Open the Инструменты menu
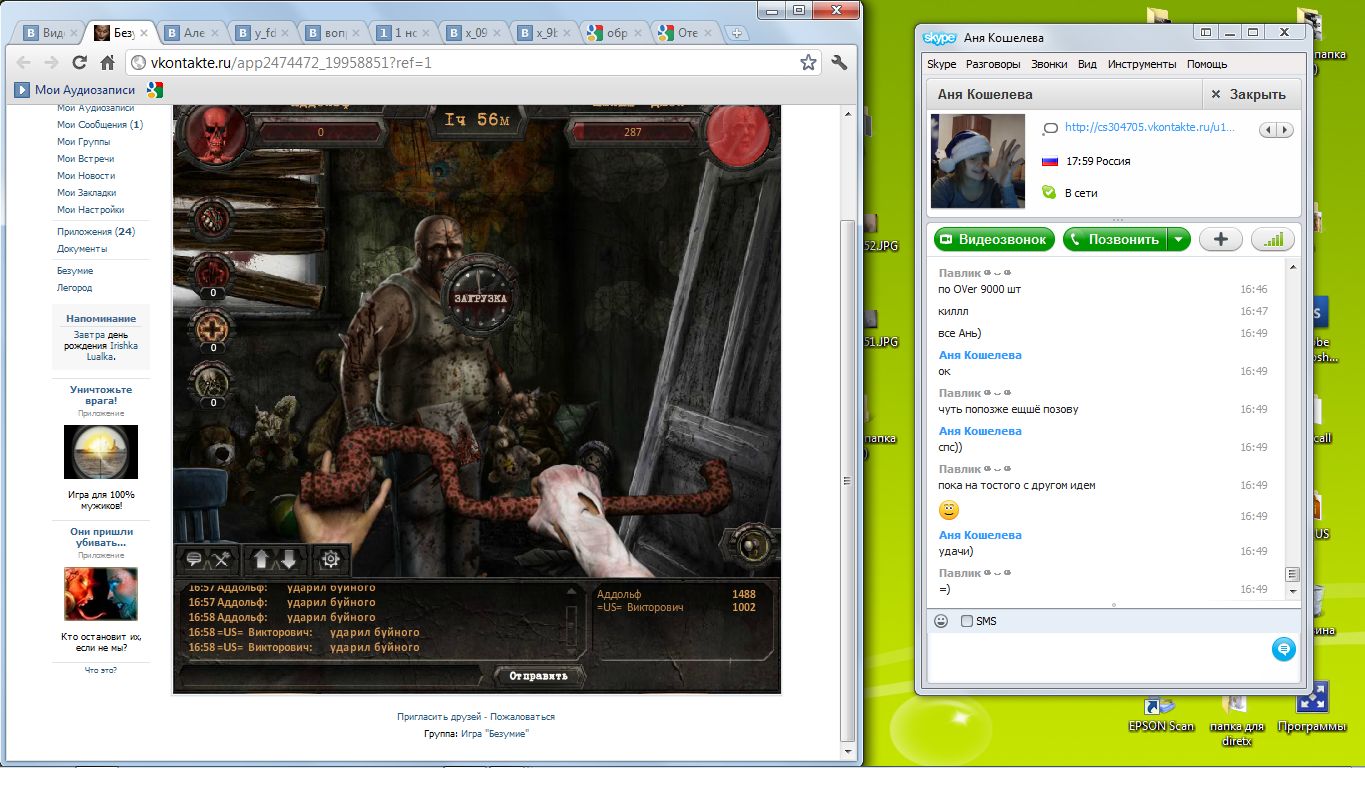 pyautogui.click(x=1142, y=64)
